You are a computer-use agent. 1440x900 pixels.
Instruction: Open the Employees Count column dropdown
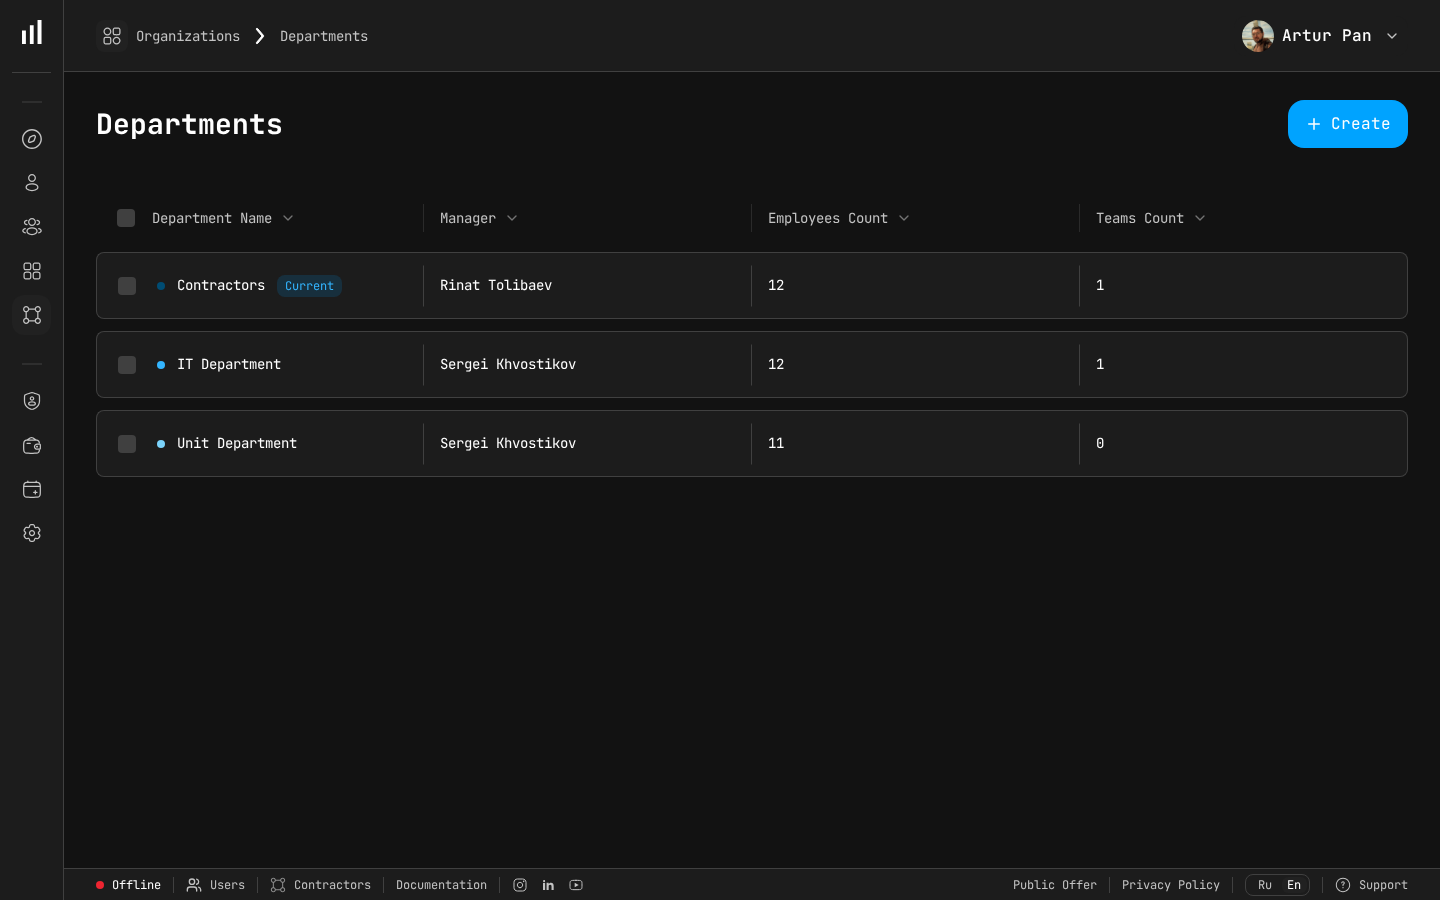click(904, 218)
